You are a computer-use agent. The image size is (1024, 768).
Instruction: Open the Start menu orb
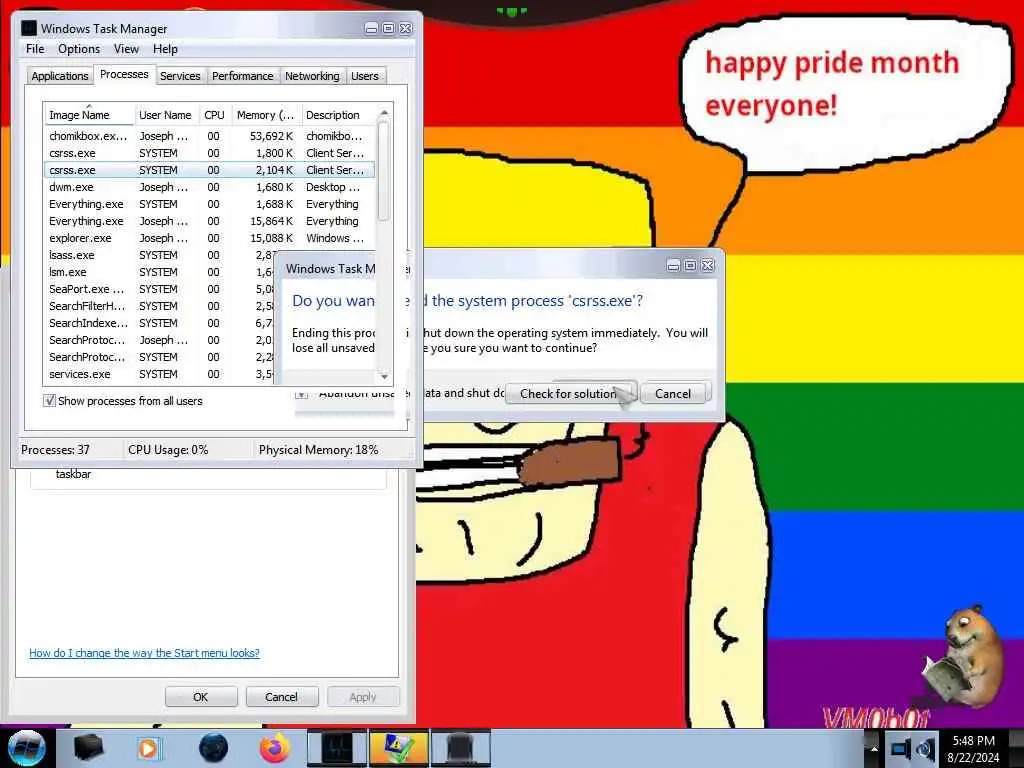point(26,748)
